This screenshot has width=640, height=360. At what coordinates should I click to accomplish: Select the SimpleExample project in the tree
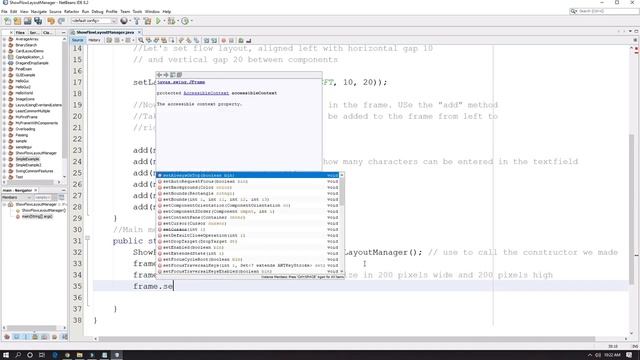(x=27, y=159)
